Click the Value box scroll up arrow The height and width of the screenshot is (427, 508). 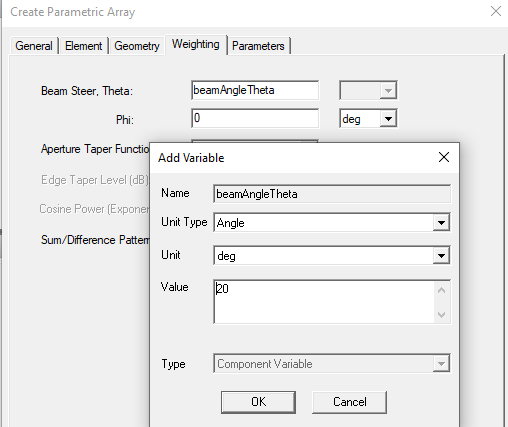[x=442, y=290]
